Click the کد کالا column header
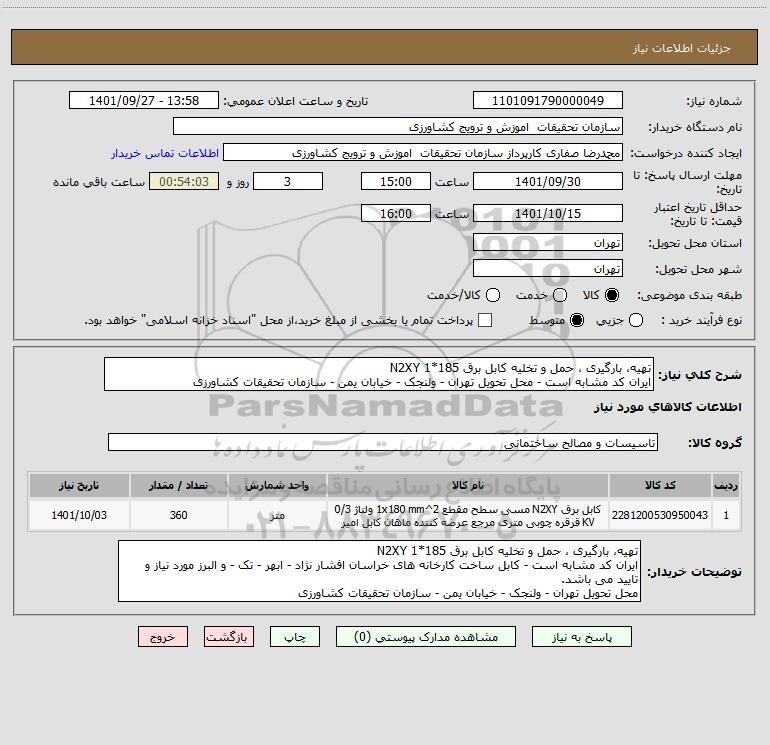 click(660, 485)
